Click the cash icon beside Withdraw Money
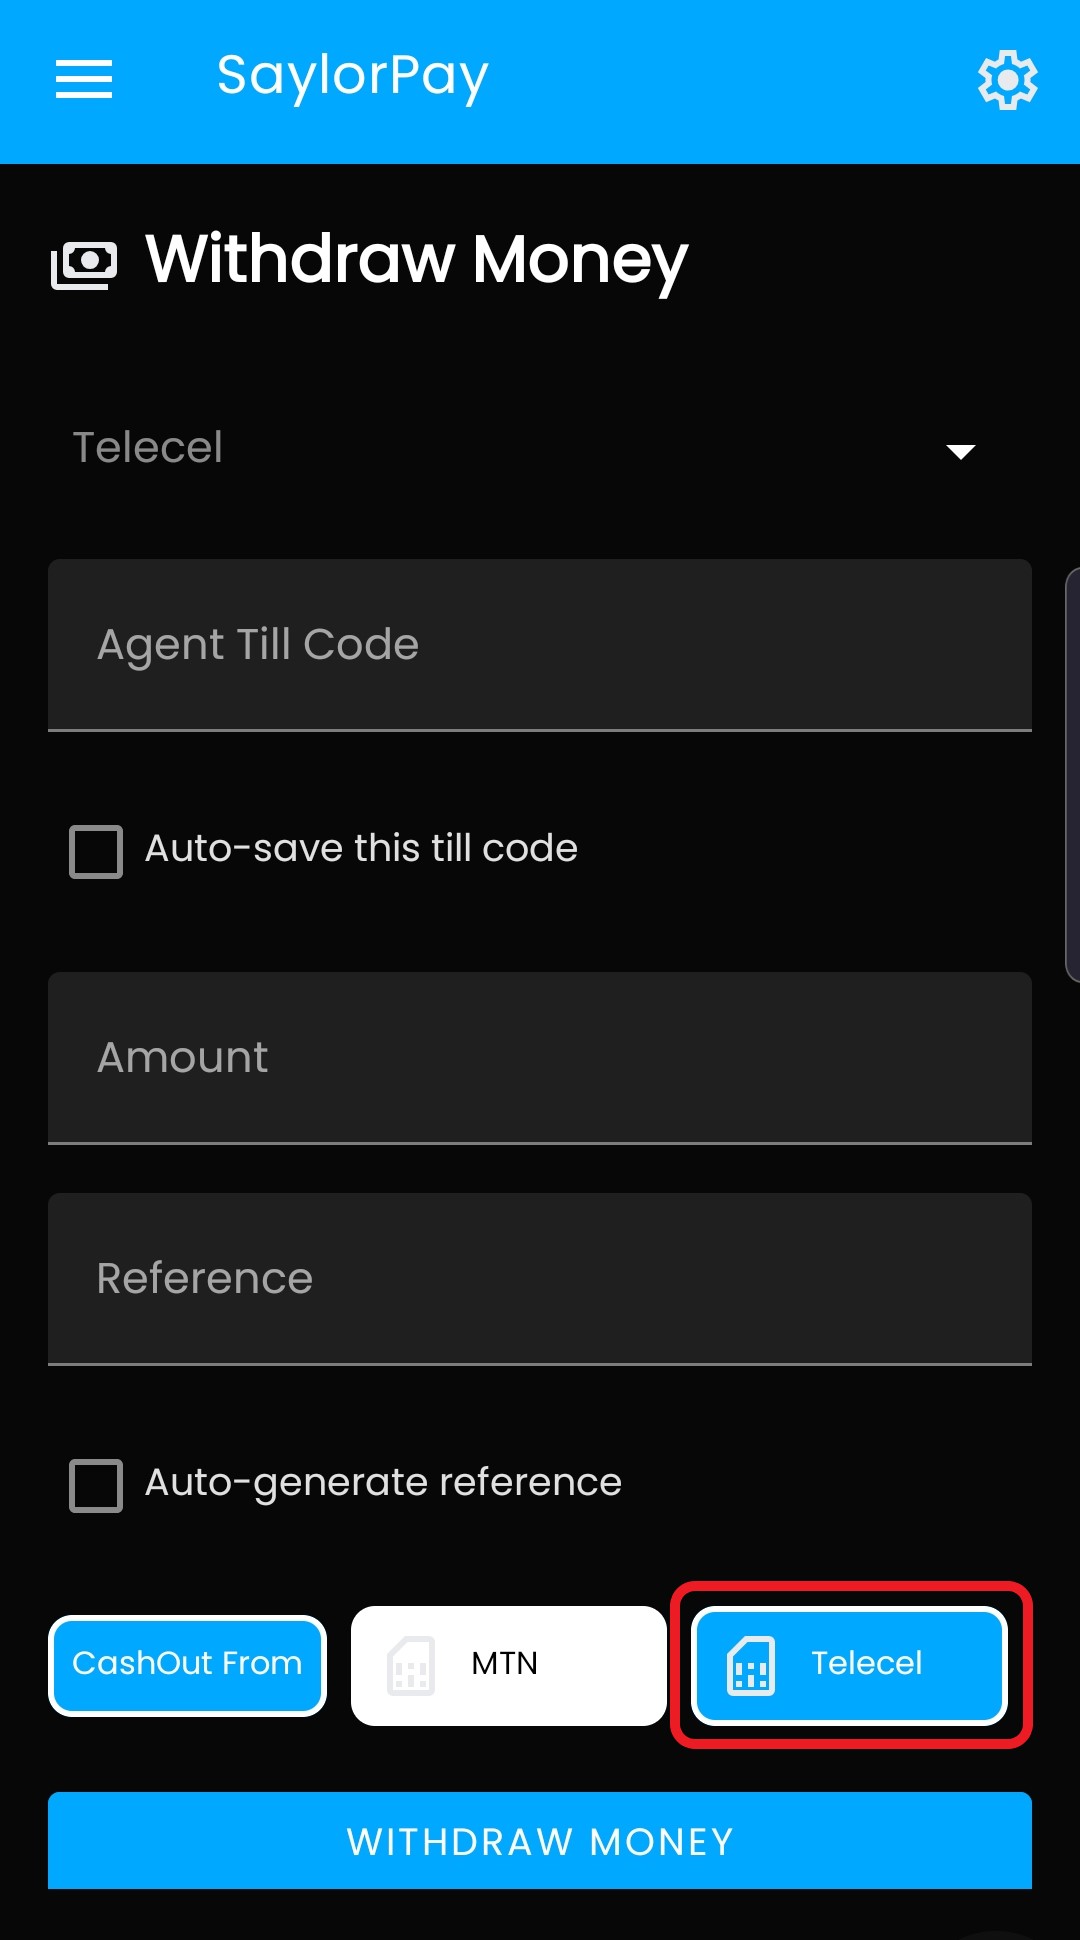 tap(84, 265)
